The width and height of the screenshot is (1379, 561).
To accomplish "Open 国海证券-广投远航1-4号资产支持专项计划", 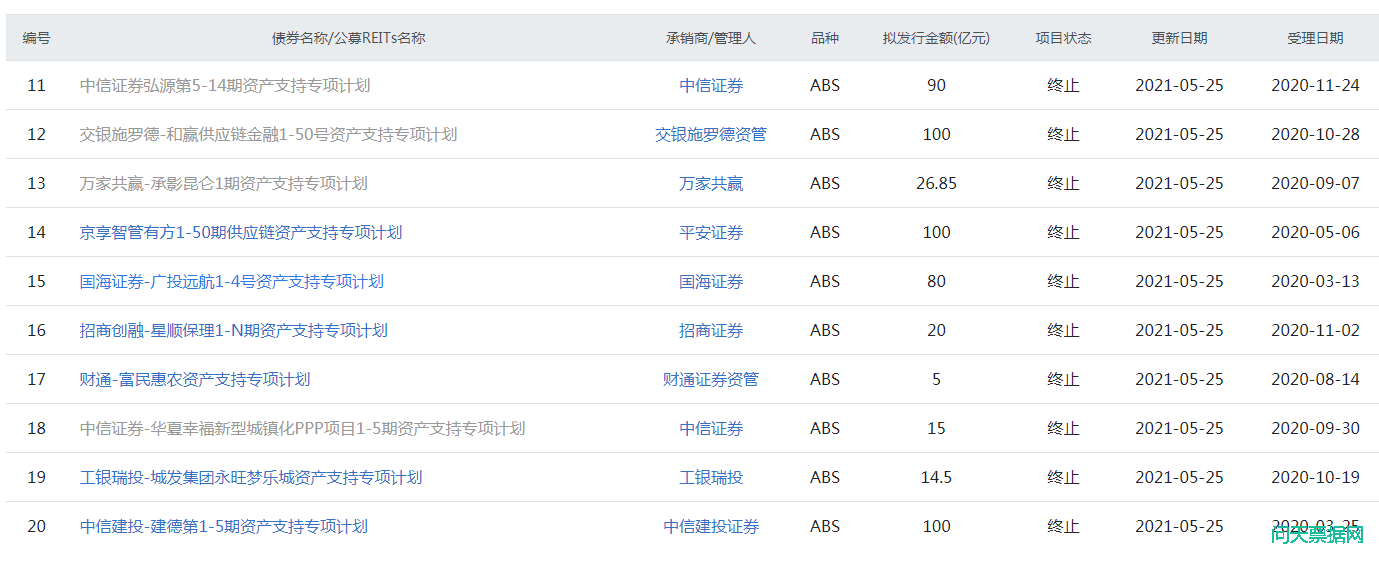I will 232,282.
